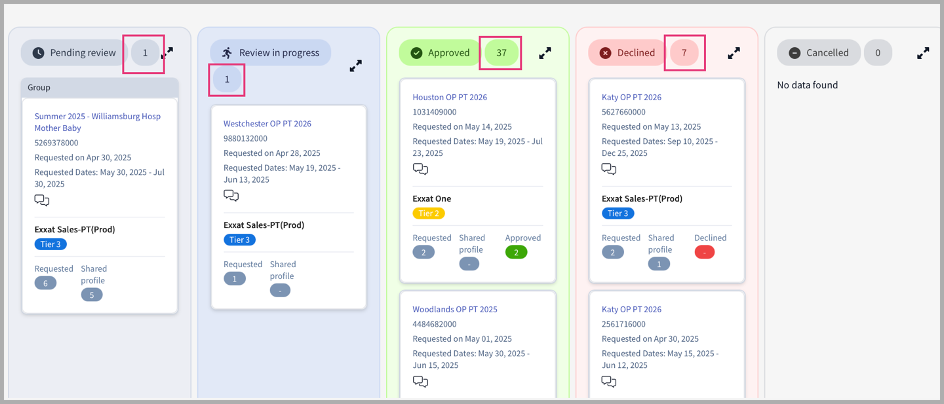Click the Approved status header pill
Image resolution: width=944 pixels, height=404 pixels.
439,53
